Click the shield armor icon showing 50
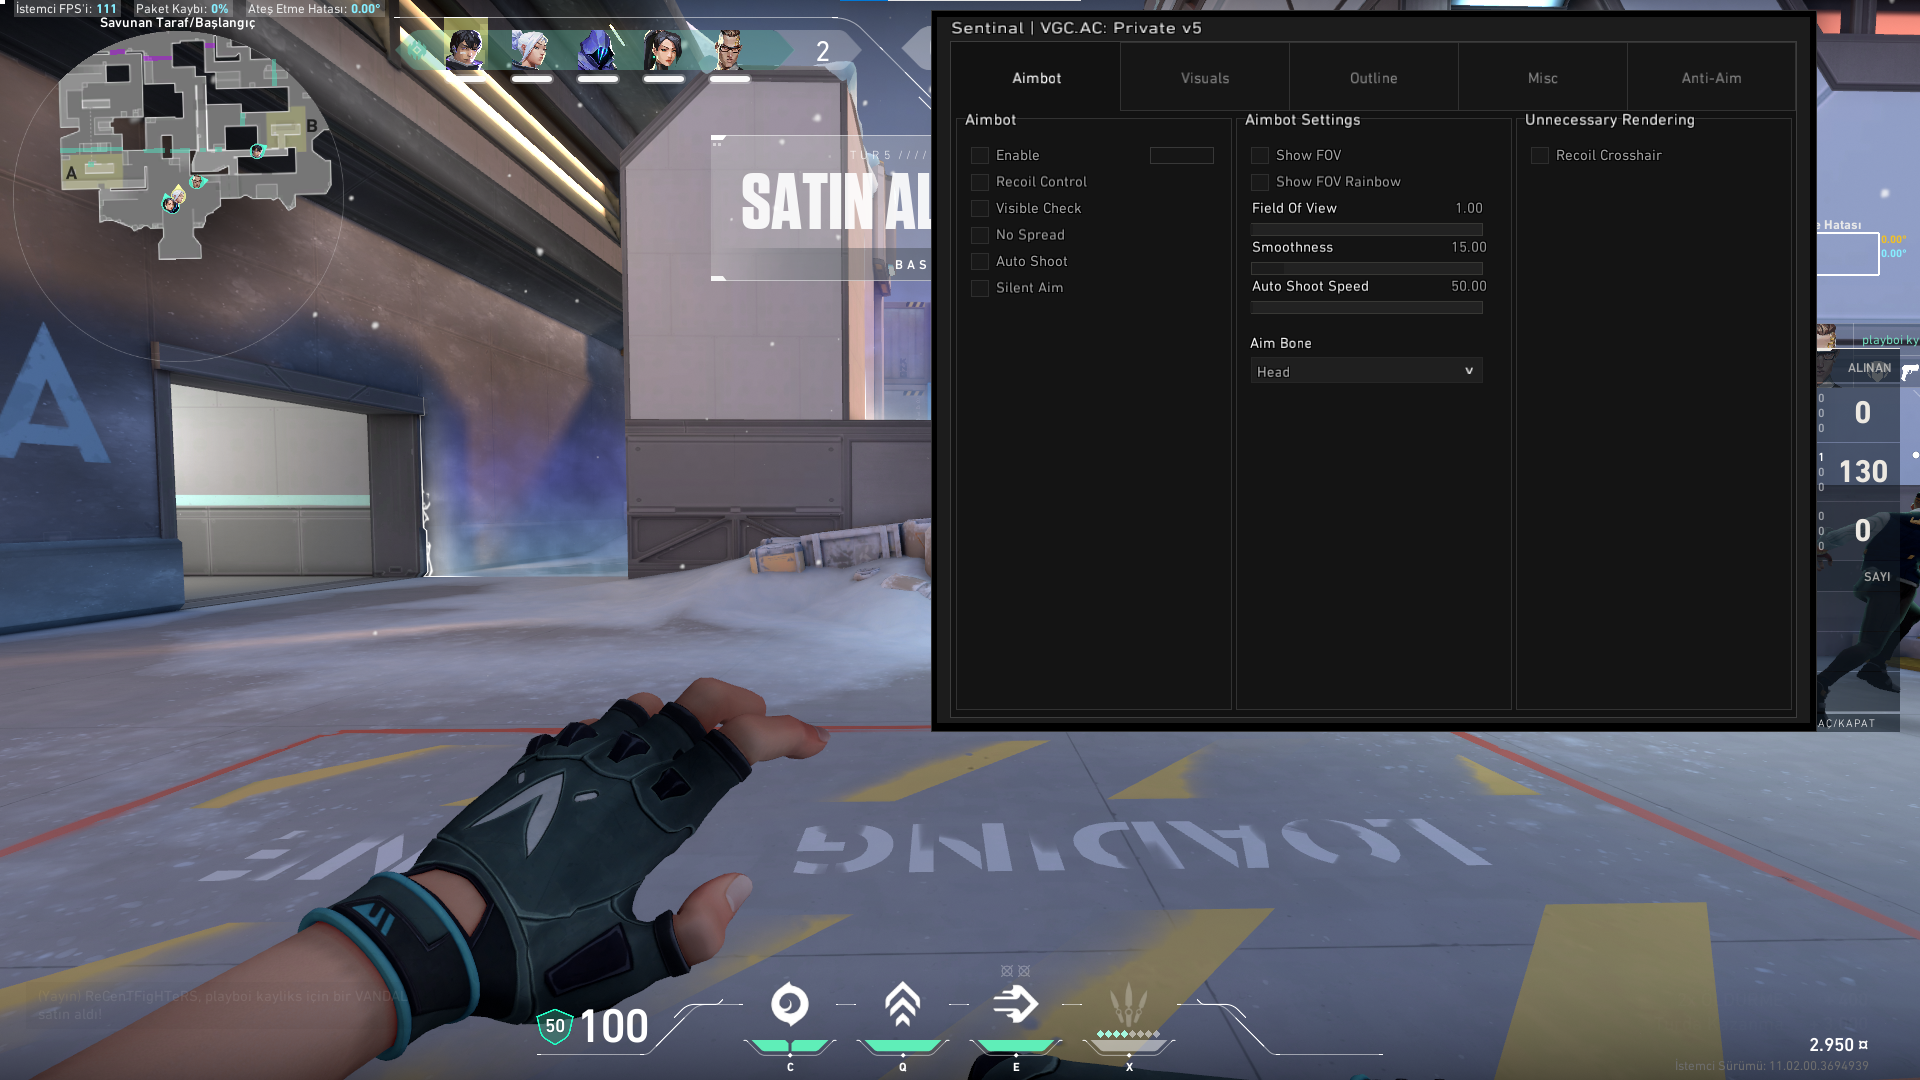This screenshot has width=1920, height=1080. [555, 1026]
